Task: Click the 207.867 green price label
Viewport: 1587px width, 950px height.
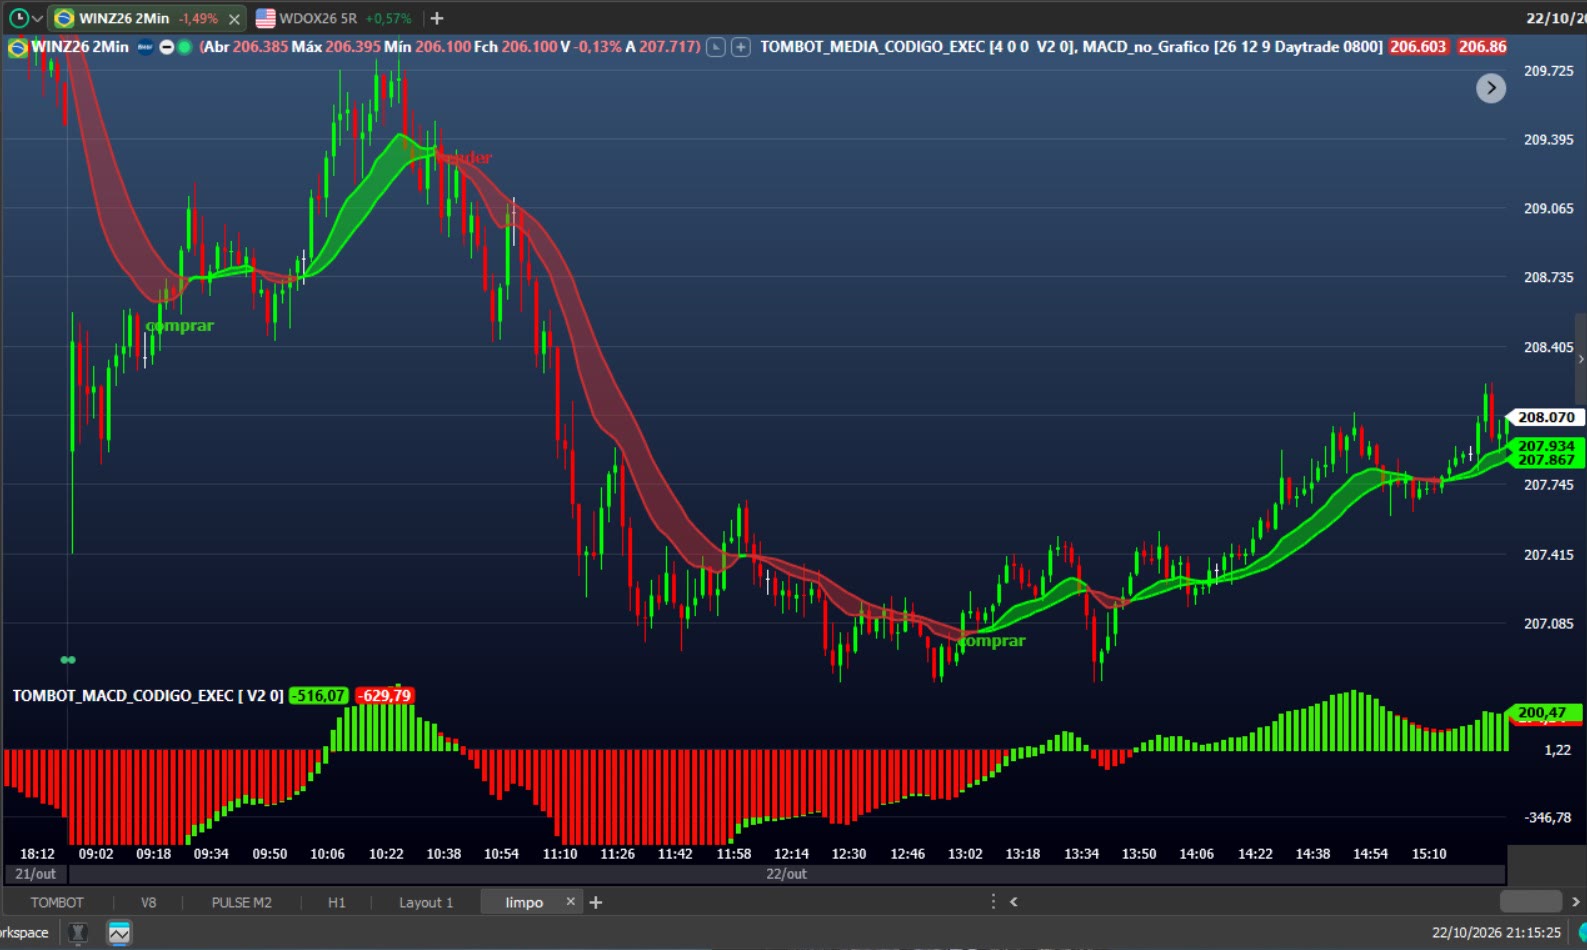Action: tap(1546, 460)
